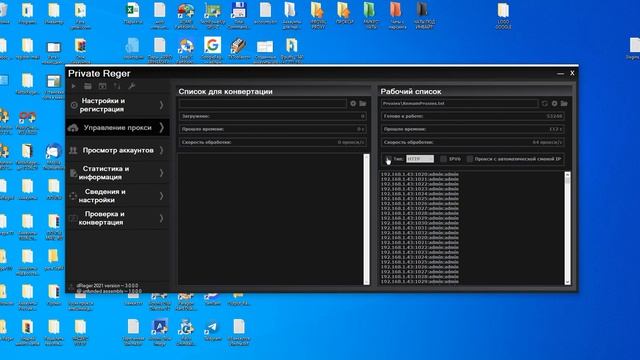
Task: Close the Private Reger window
Action: [572, 73]
